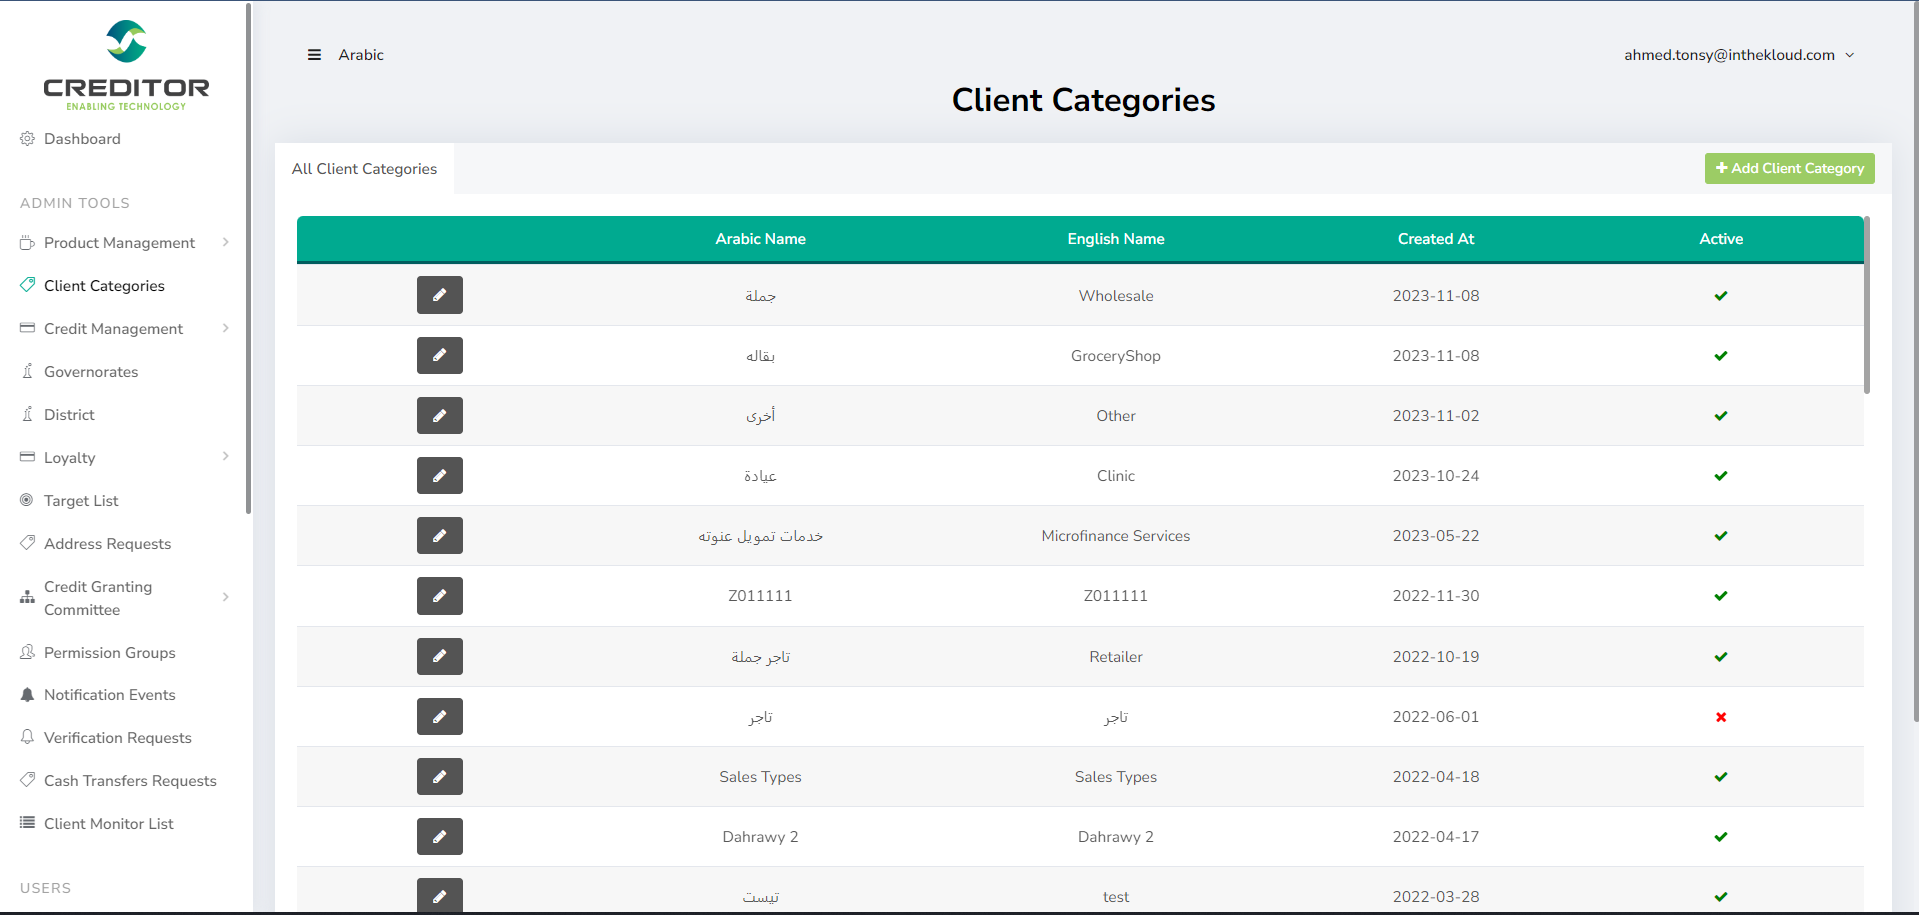Expand the Loyalty menu section
This screenshot has height=915, width=1919.
pos(70,458)
